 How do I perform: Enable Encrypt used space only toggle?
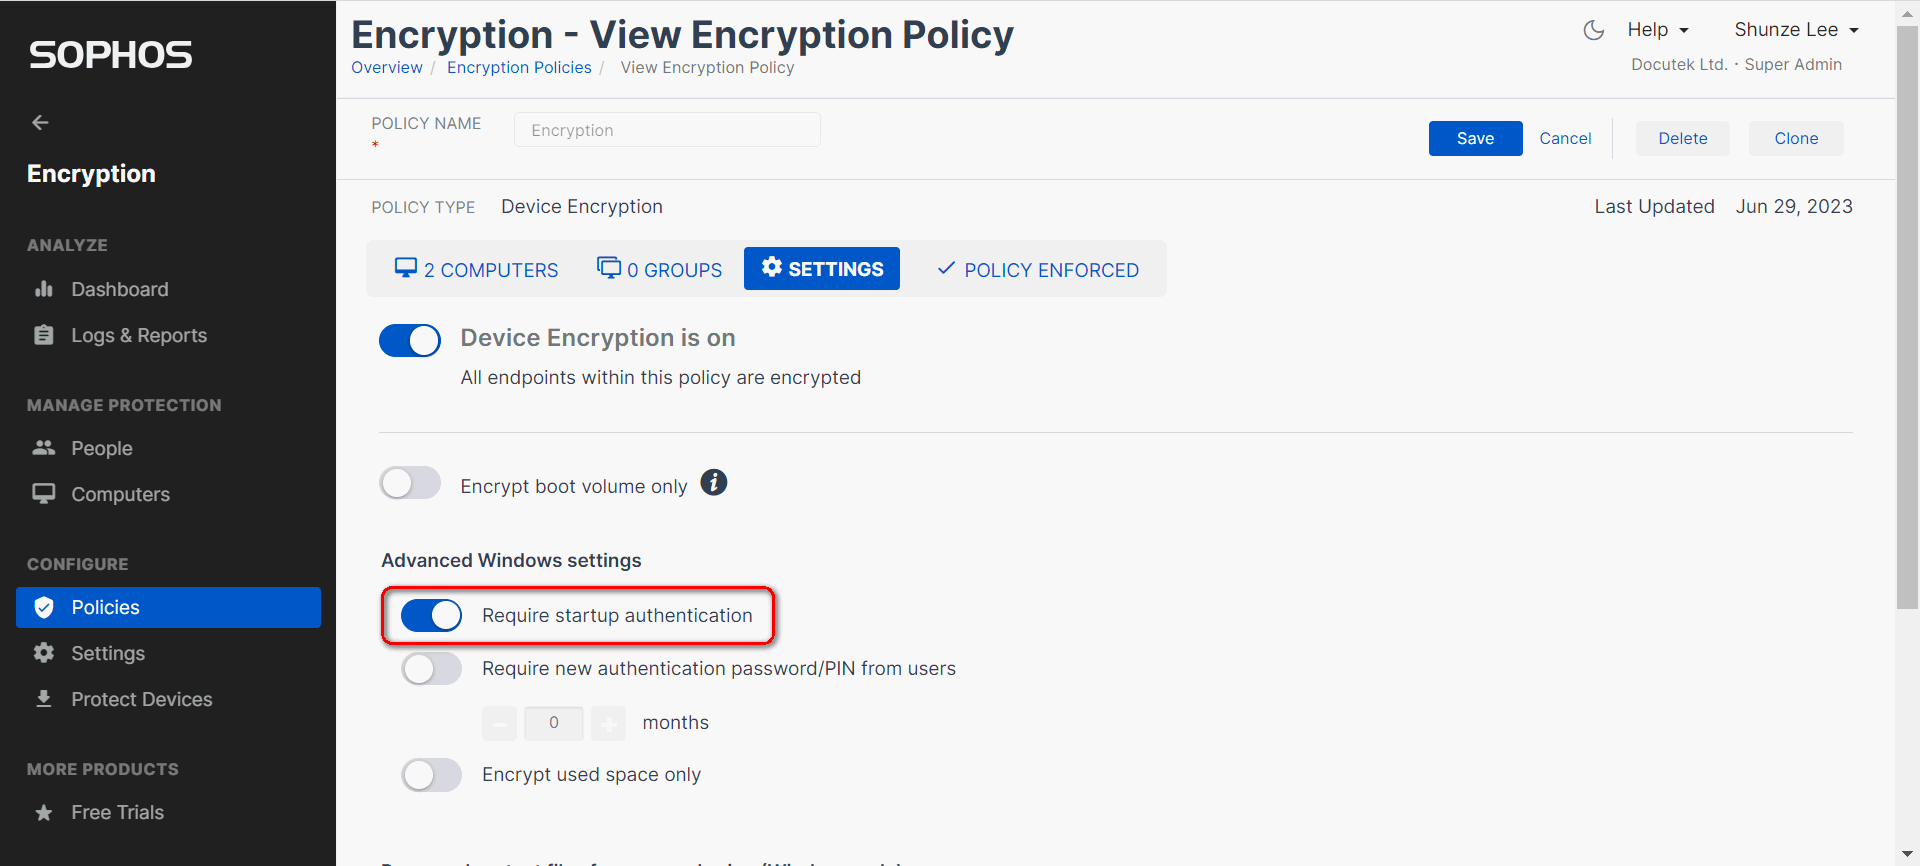431,774
